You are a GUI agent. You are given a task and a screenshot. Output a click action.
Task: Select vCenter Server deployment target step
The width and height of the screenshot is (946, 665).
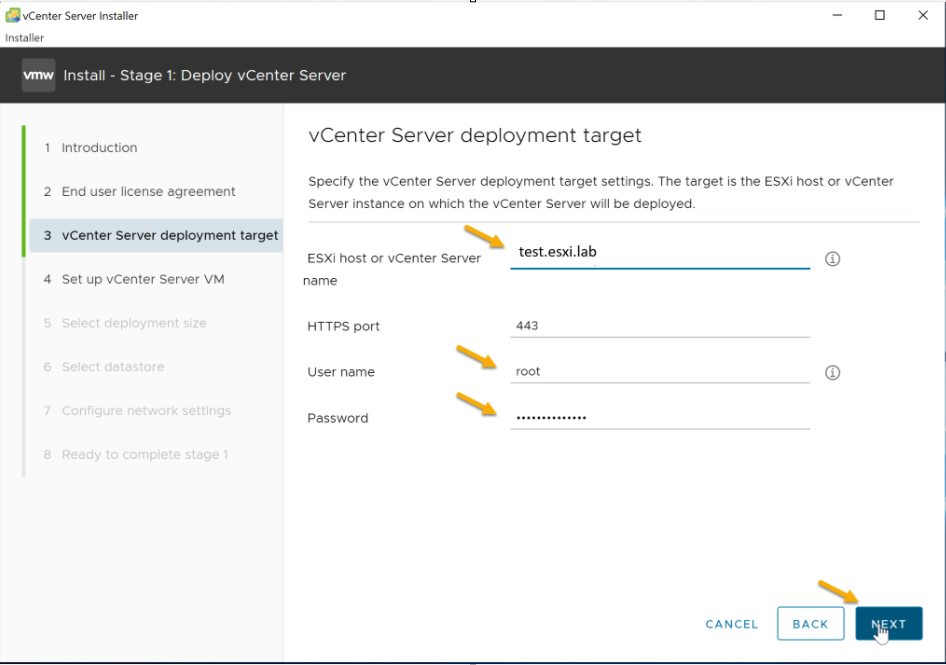[169, 236]
